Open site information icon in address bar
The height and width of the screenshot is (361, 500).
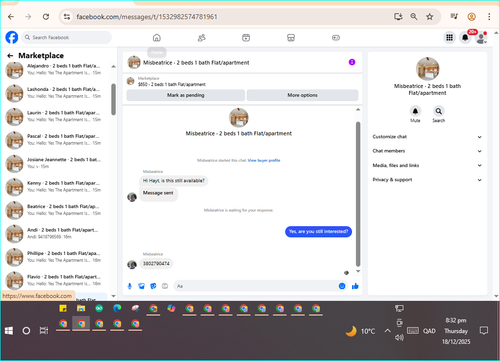[67, 17]
